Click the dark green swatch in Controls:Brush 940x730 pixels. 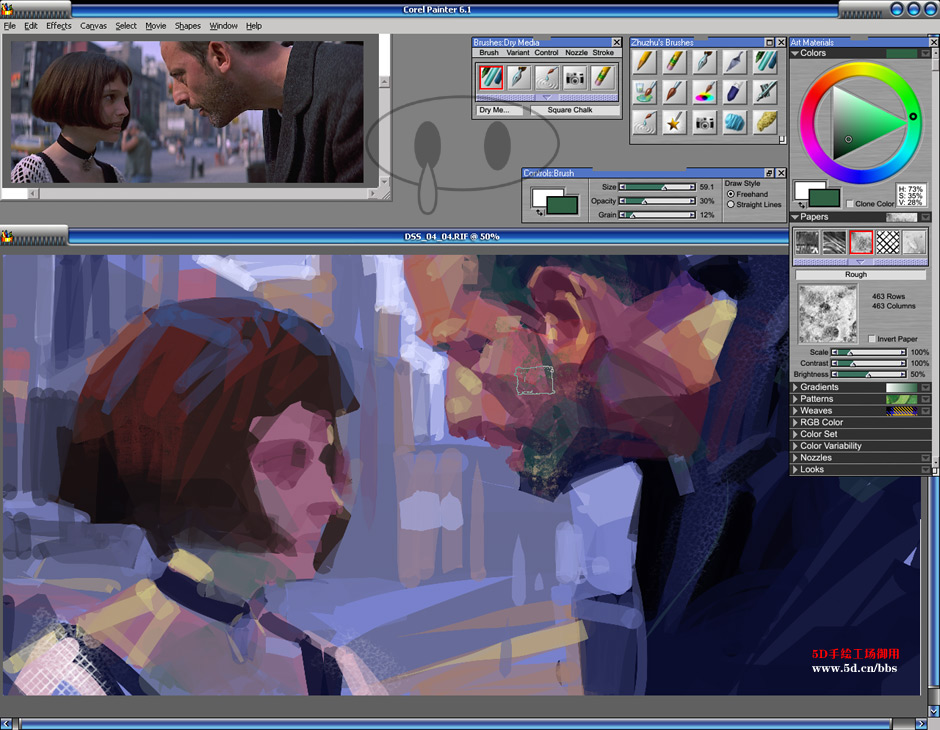pos(562,206)
